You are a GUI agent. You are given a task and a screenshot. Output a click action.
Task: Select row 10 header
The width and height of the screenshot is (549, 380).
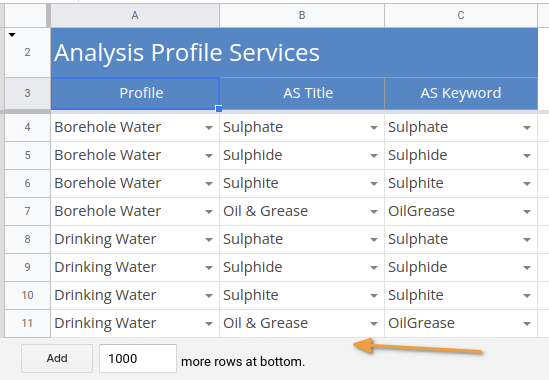coord(27,295)
